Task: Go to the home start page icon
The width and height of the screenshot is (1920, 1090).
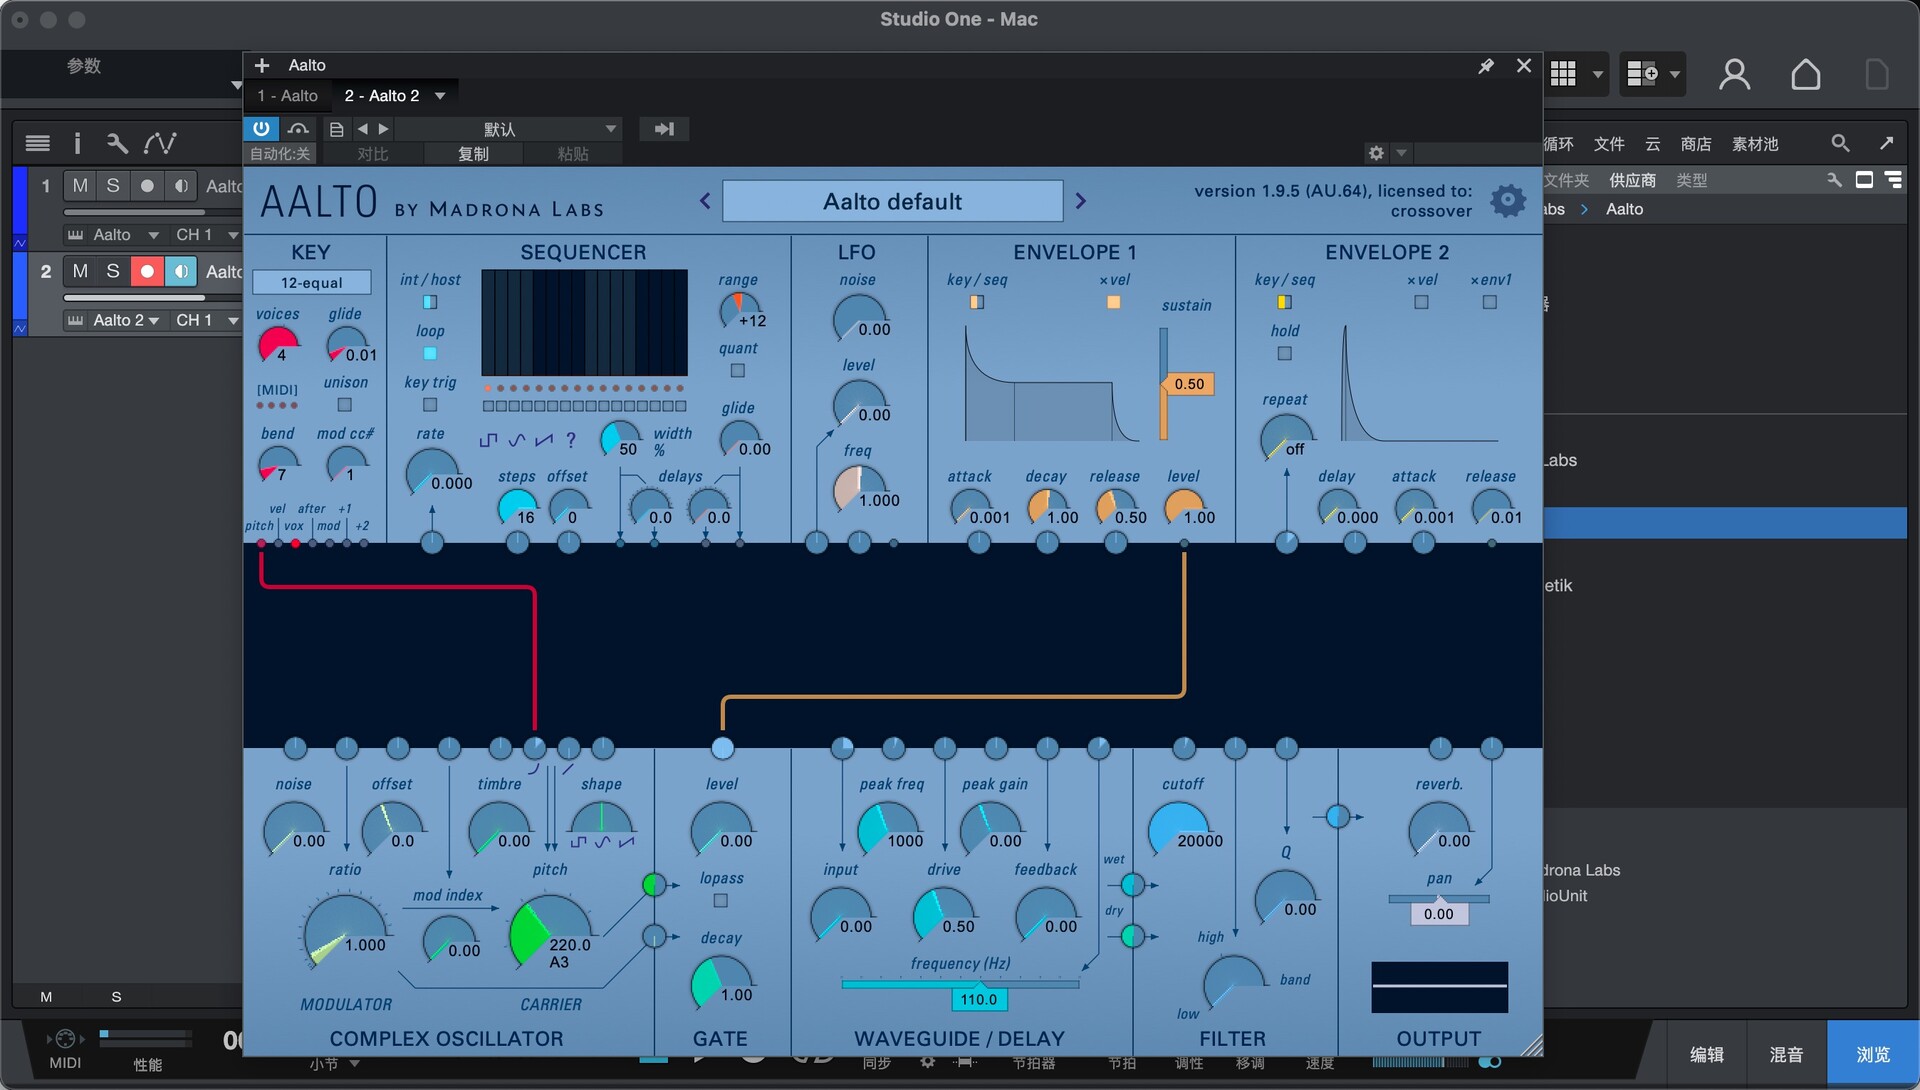Action: (x=1806, y=75)
